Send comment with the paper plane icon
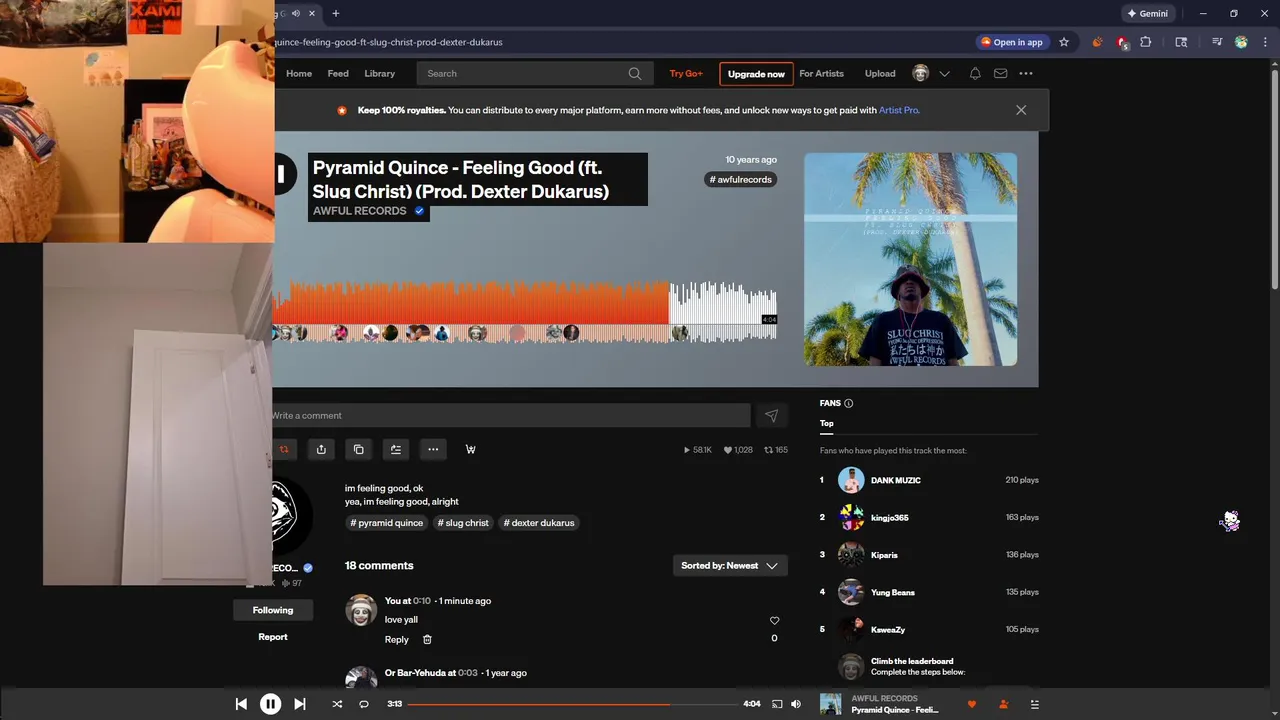This screenshot has height=720, width=1280. (x=771, y=416)
